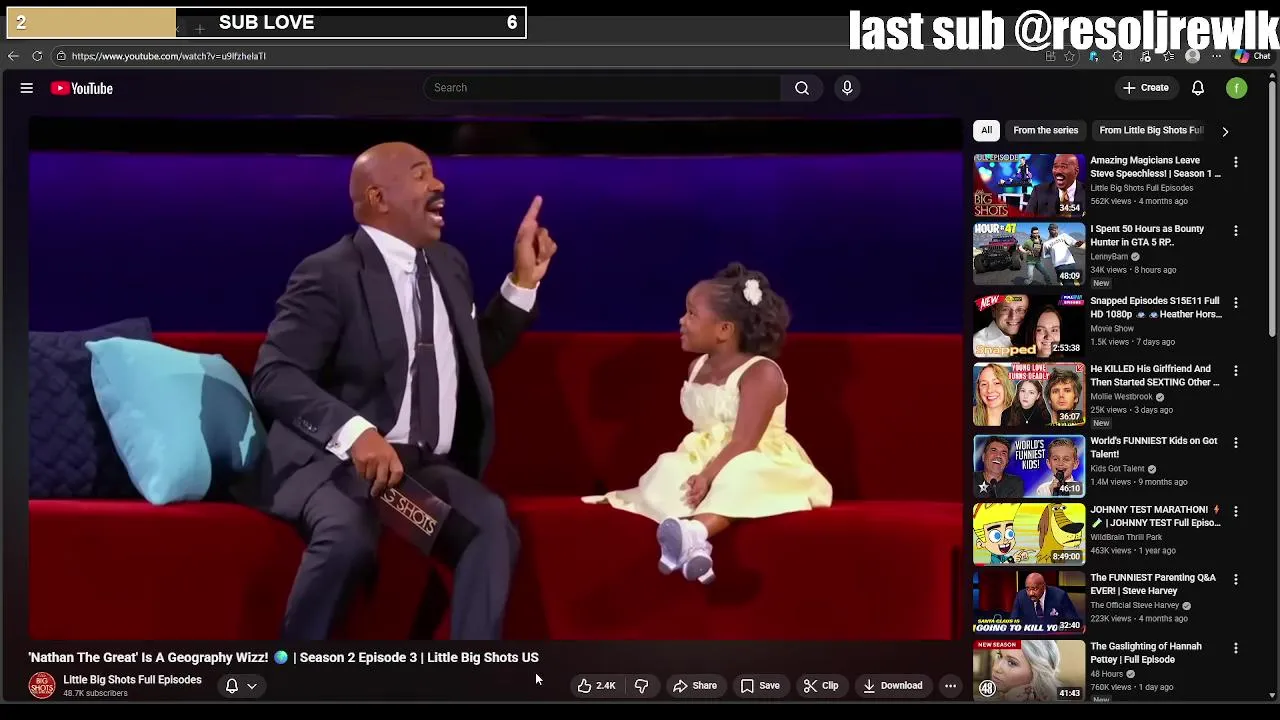The width and height of the screenshot is (1280, 720).
Task: Click the Create button
Action: (1145, 88)
